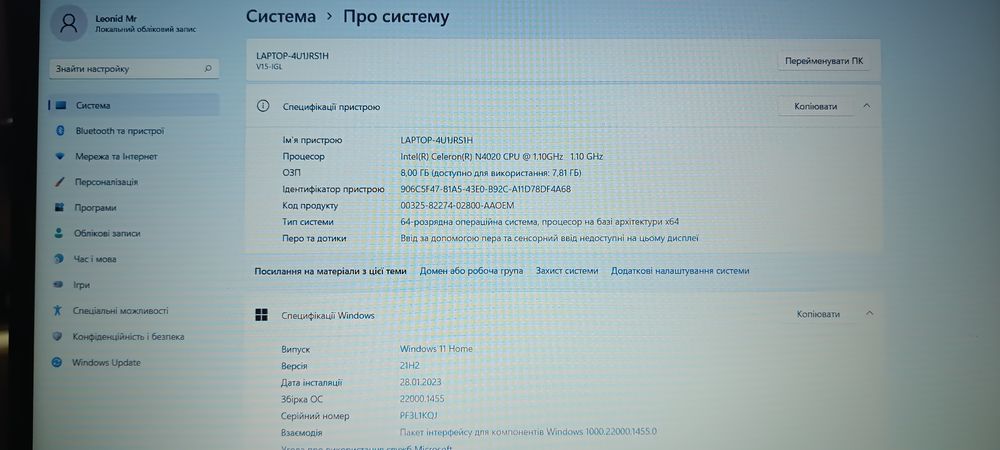1000x450 pixels.
Task: Click the info icon beside Специфікації пристрою
Action: pos(263,106)
